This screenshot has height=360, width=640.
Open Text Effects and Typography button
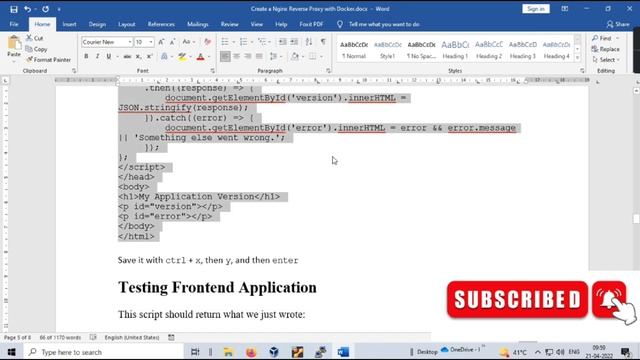(164, 56)
